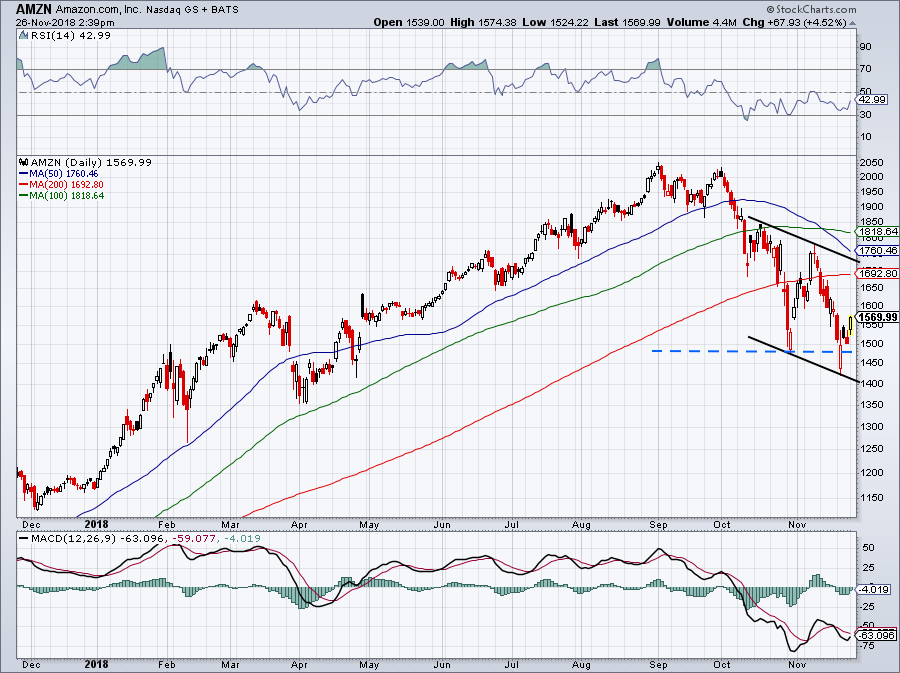Click the Nasdaq GS + BATS exchange label
This screenshot has width=900, height=673.
point(192,10)
